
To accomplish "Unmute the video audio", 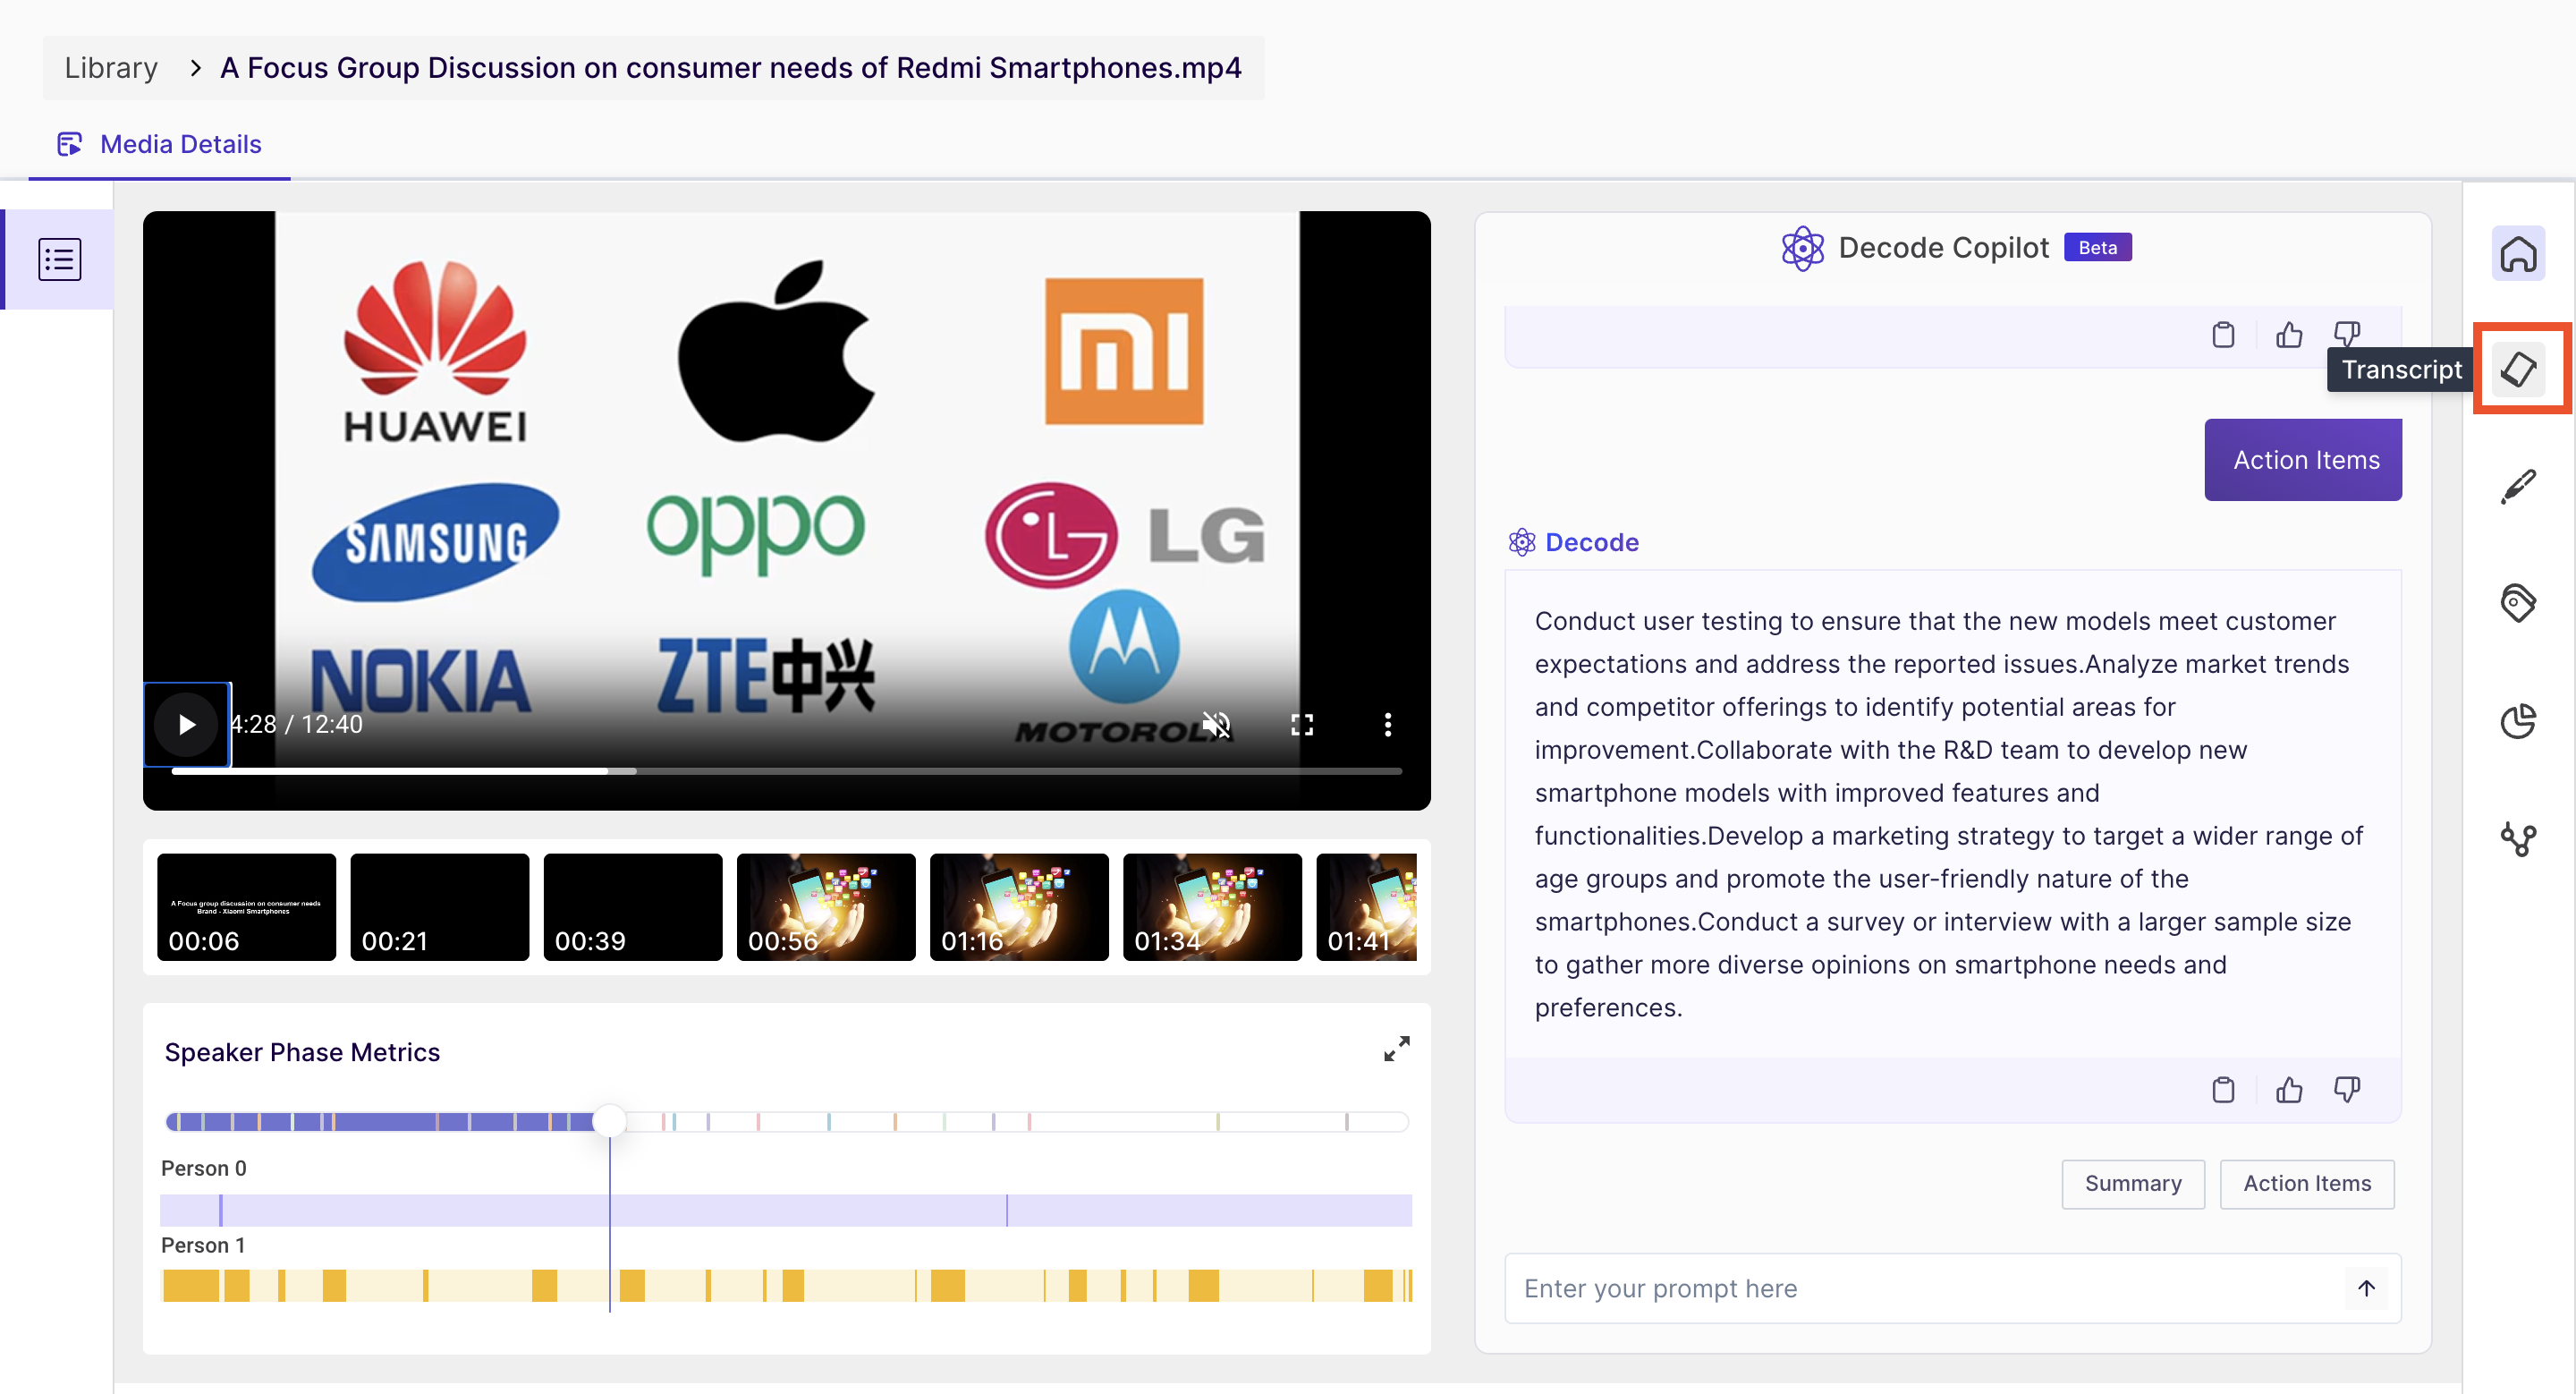I will [x=1216, y=724].
